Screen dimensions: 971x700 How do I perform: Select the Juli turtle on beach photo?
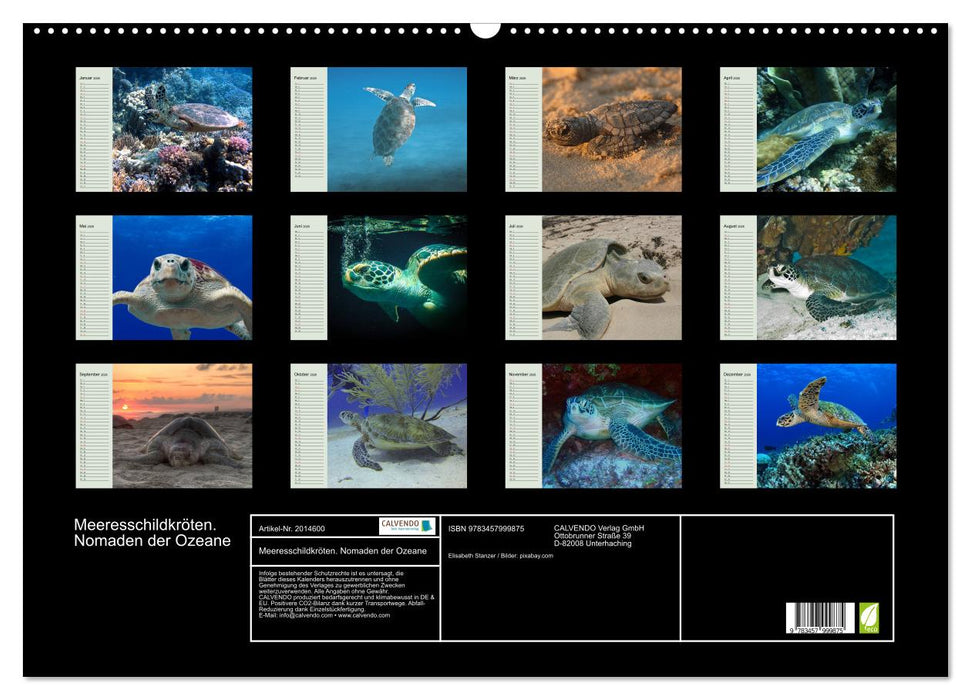611,277
